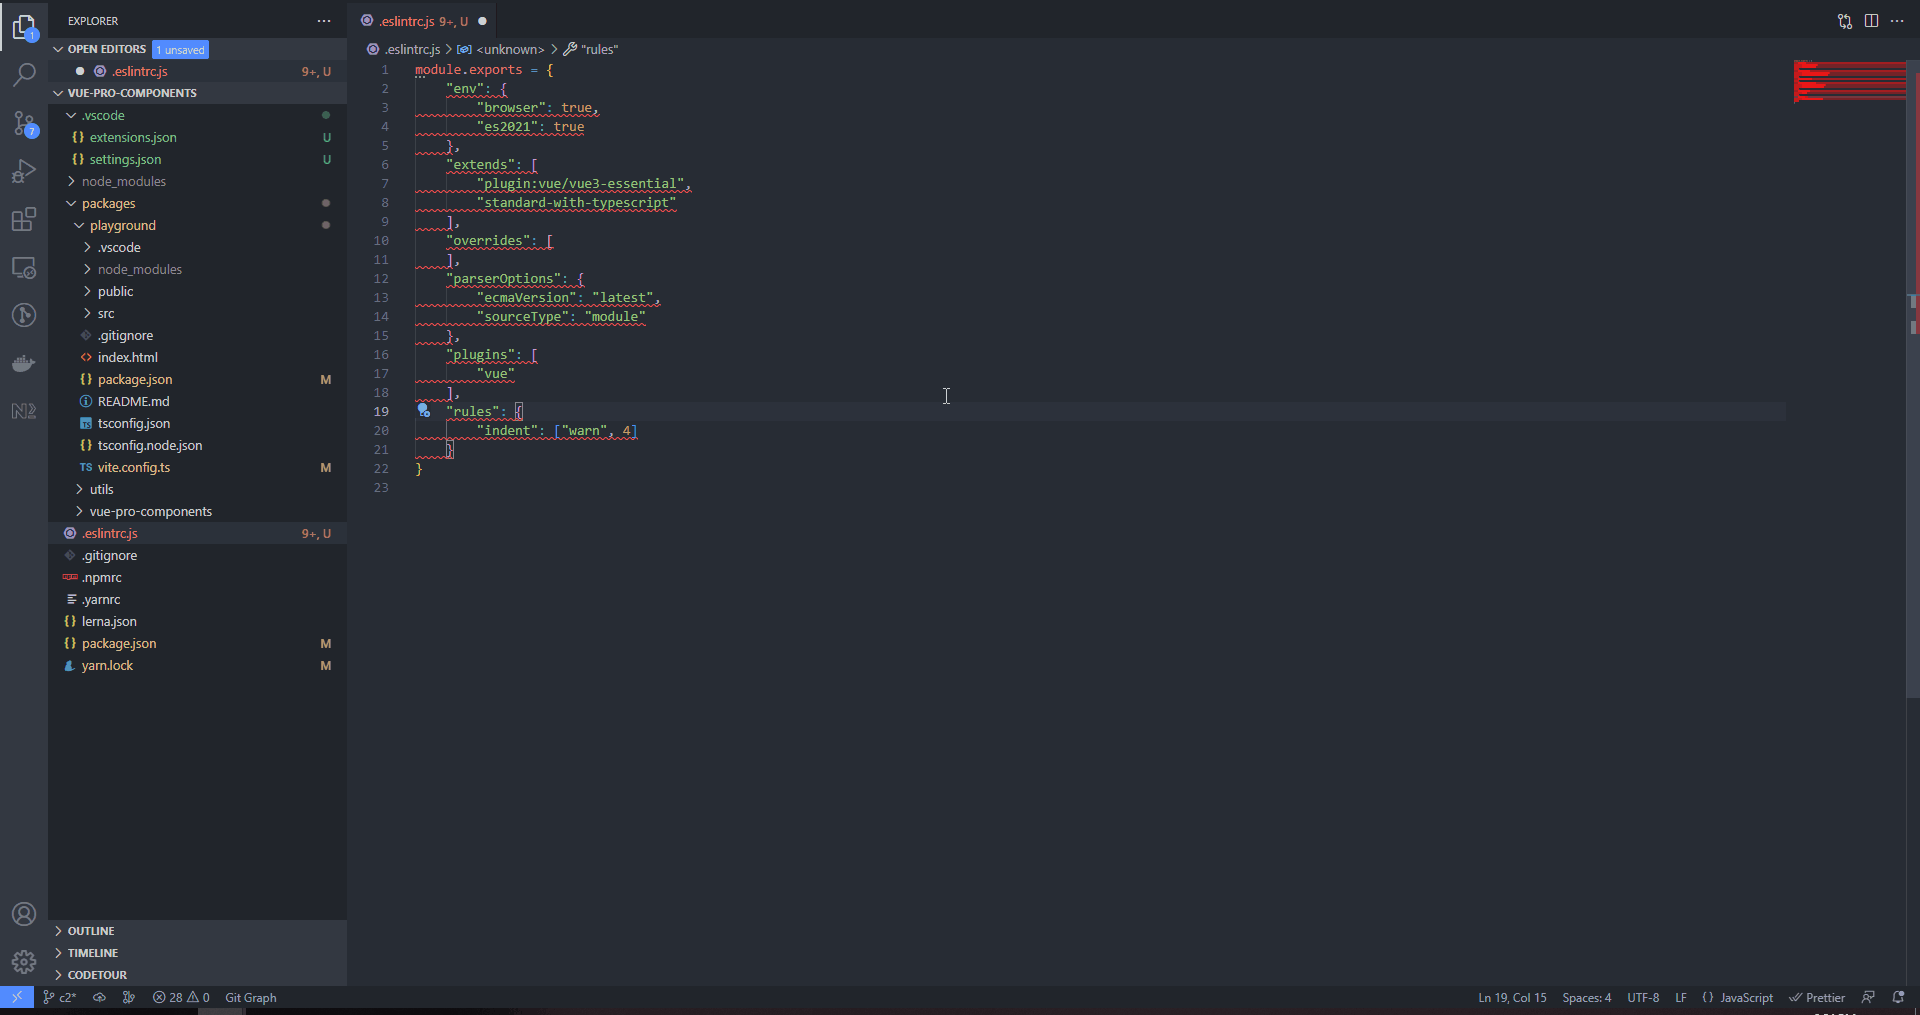Click the Open Changes icon in editor toolbar
Screen dimensions: 1920x1015
coord(1845,21)
